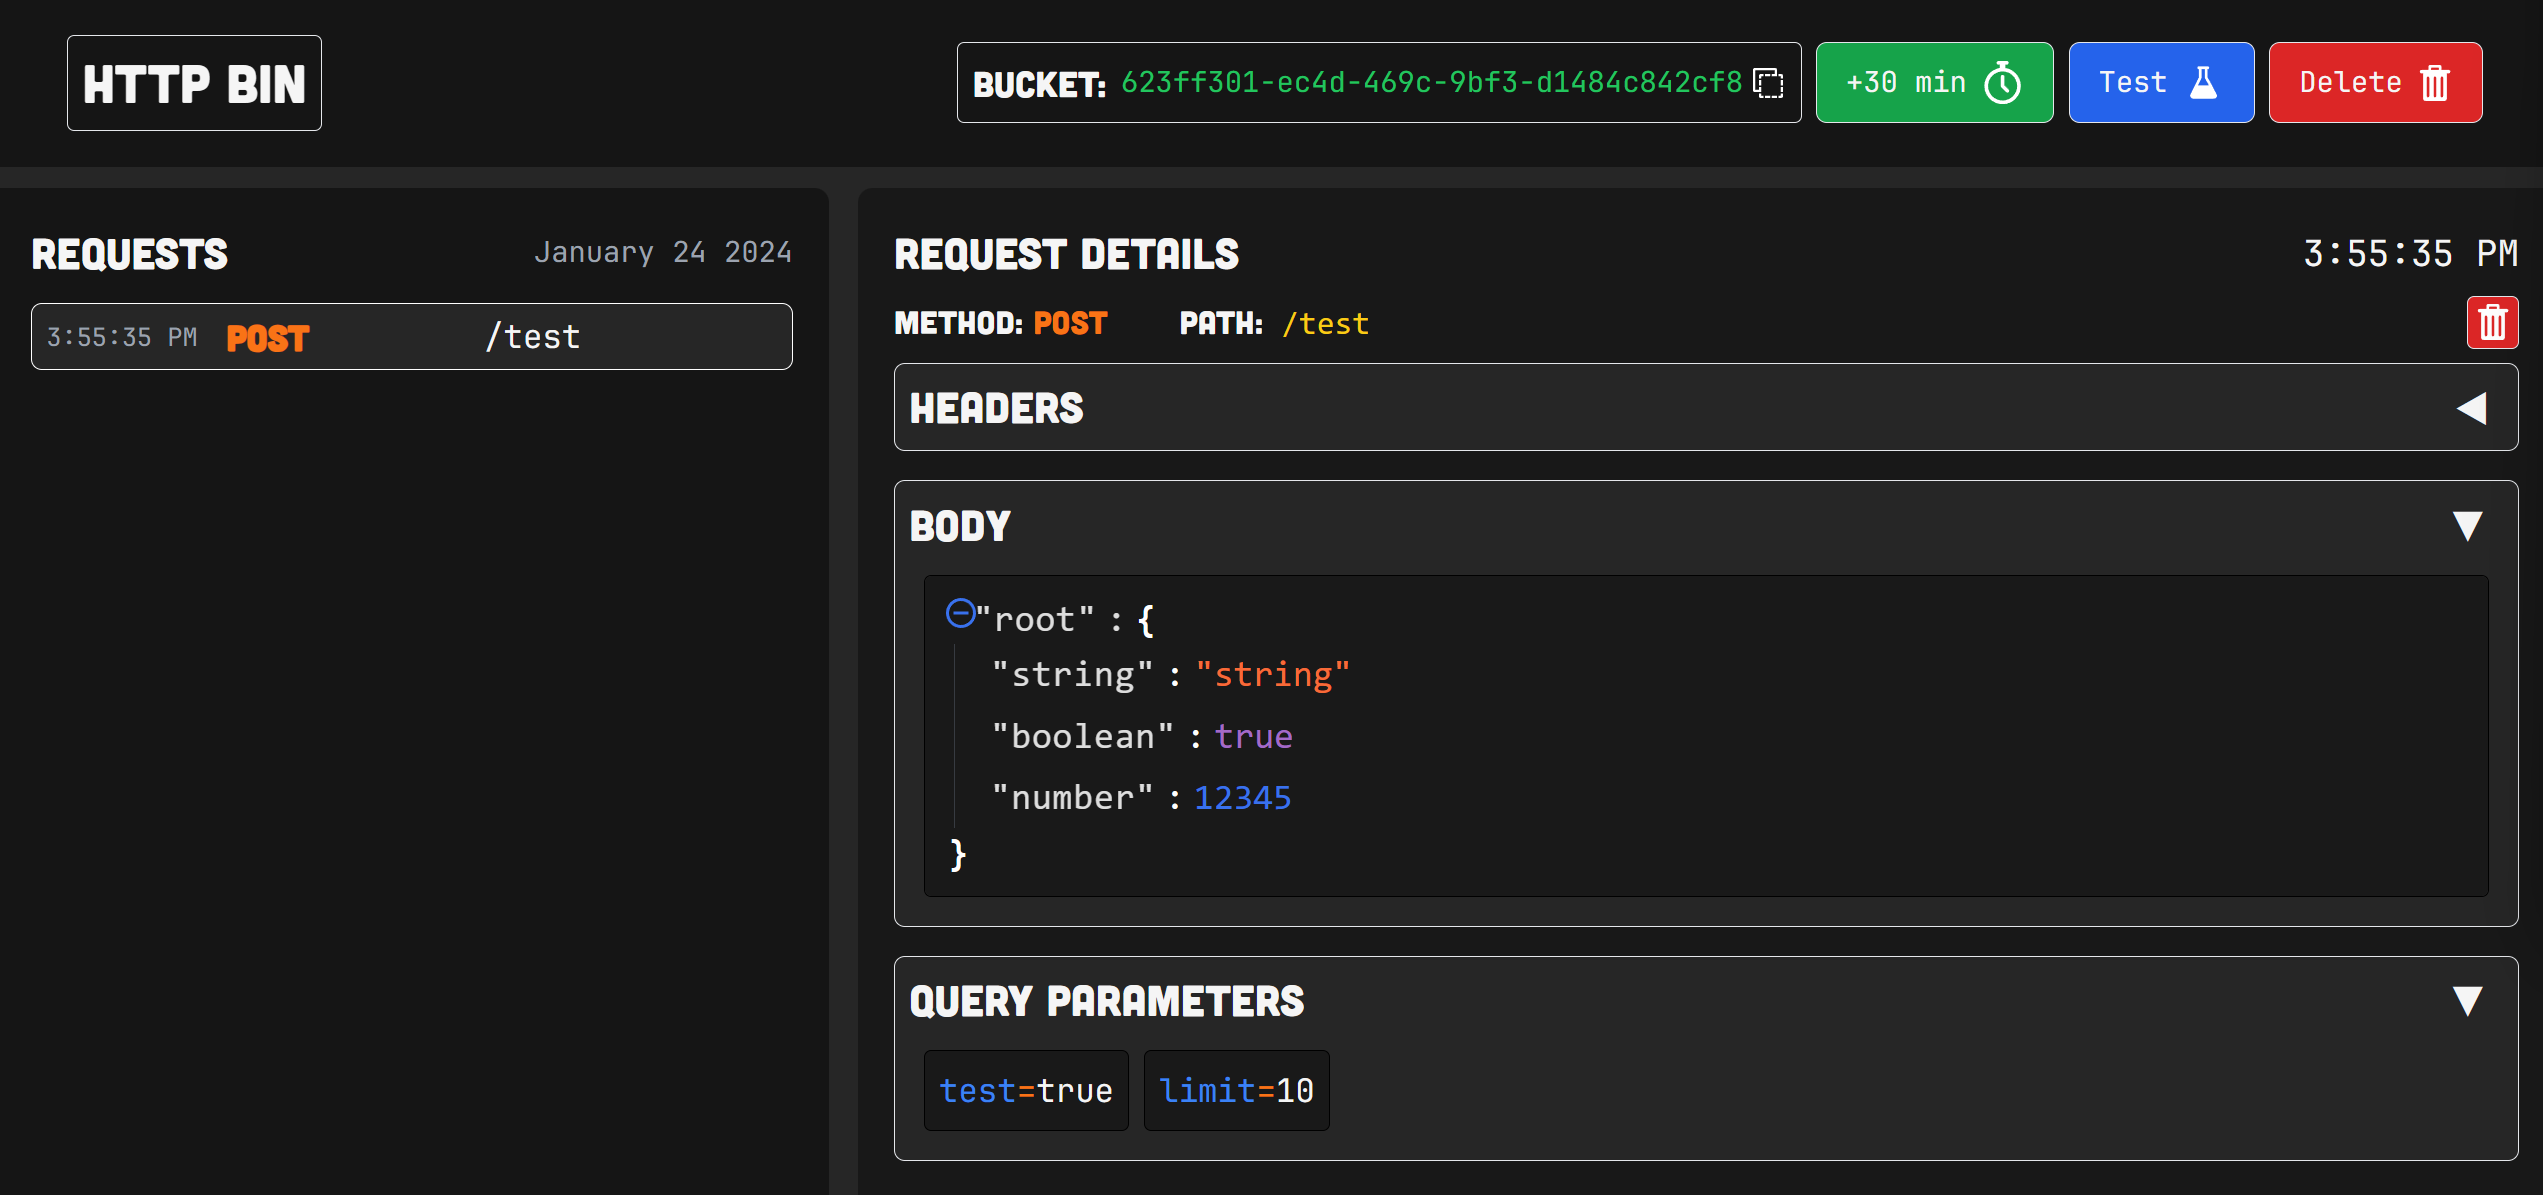The width and height of the screenshot is (2543, 1195).
Task: Click the test=true query parameter chip
Action: tap(1026, 1090)
